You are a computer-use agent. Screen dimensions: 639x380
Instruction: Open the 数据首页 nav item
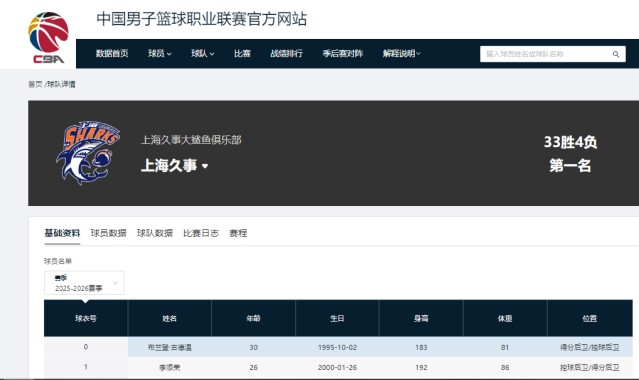(112, 53)
